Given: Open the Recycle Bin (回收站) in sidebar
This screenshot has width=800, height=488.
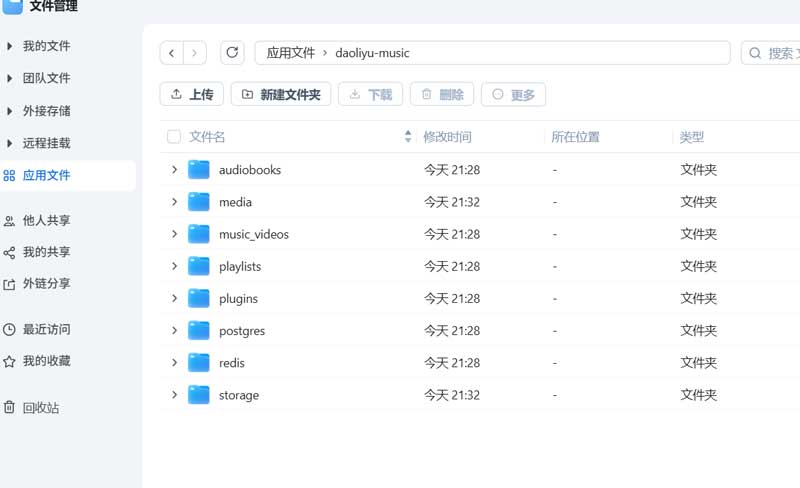Looking at the screenshot, I should 40,408.
